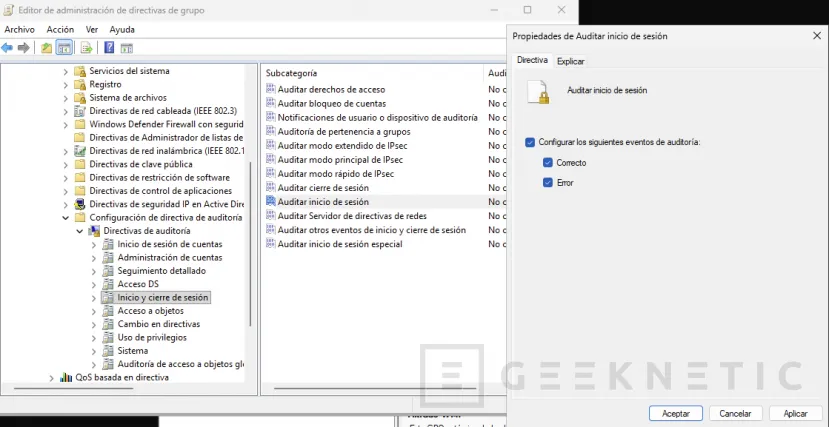Toggle Show/Hide action pane toolbar icon
This screenshot has width=829, height=427.
click(126, 48)
